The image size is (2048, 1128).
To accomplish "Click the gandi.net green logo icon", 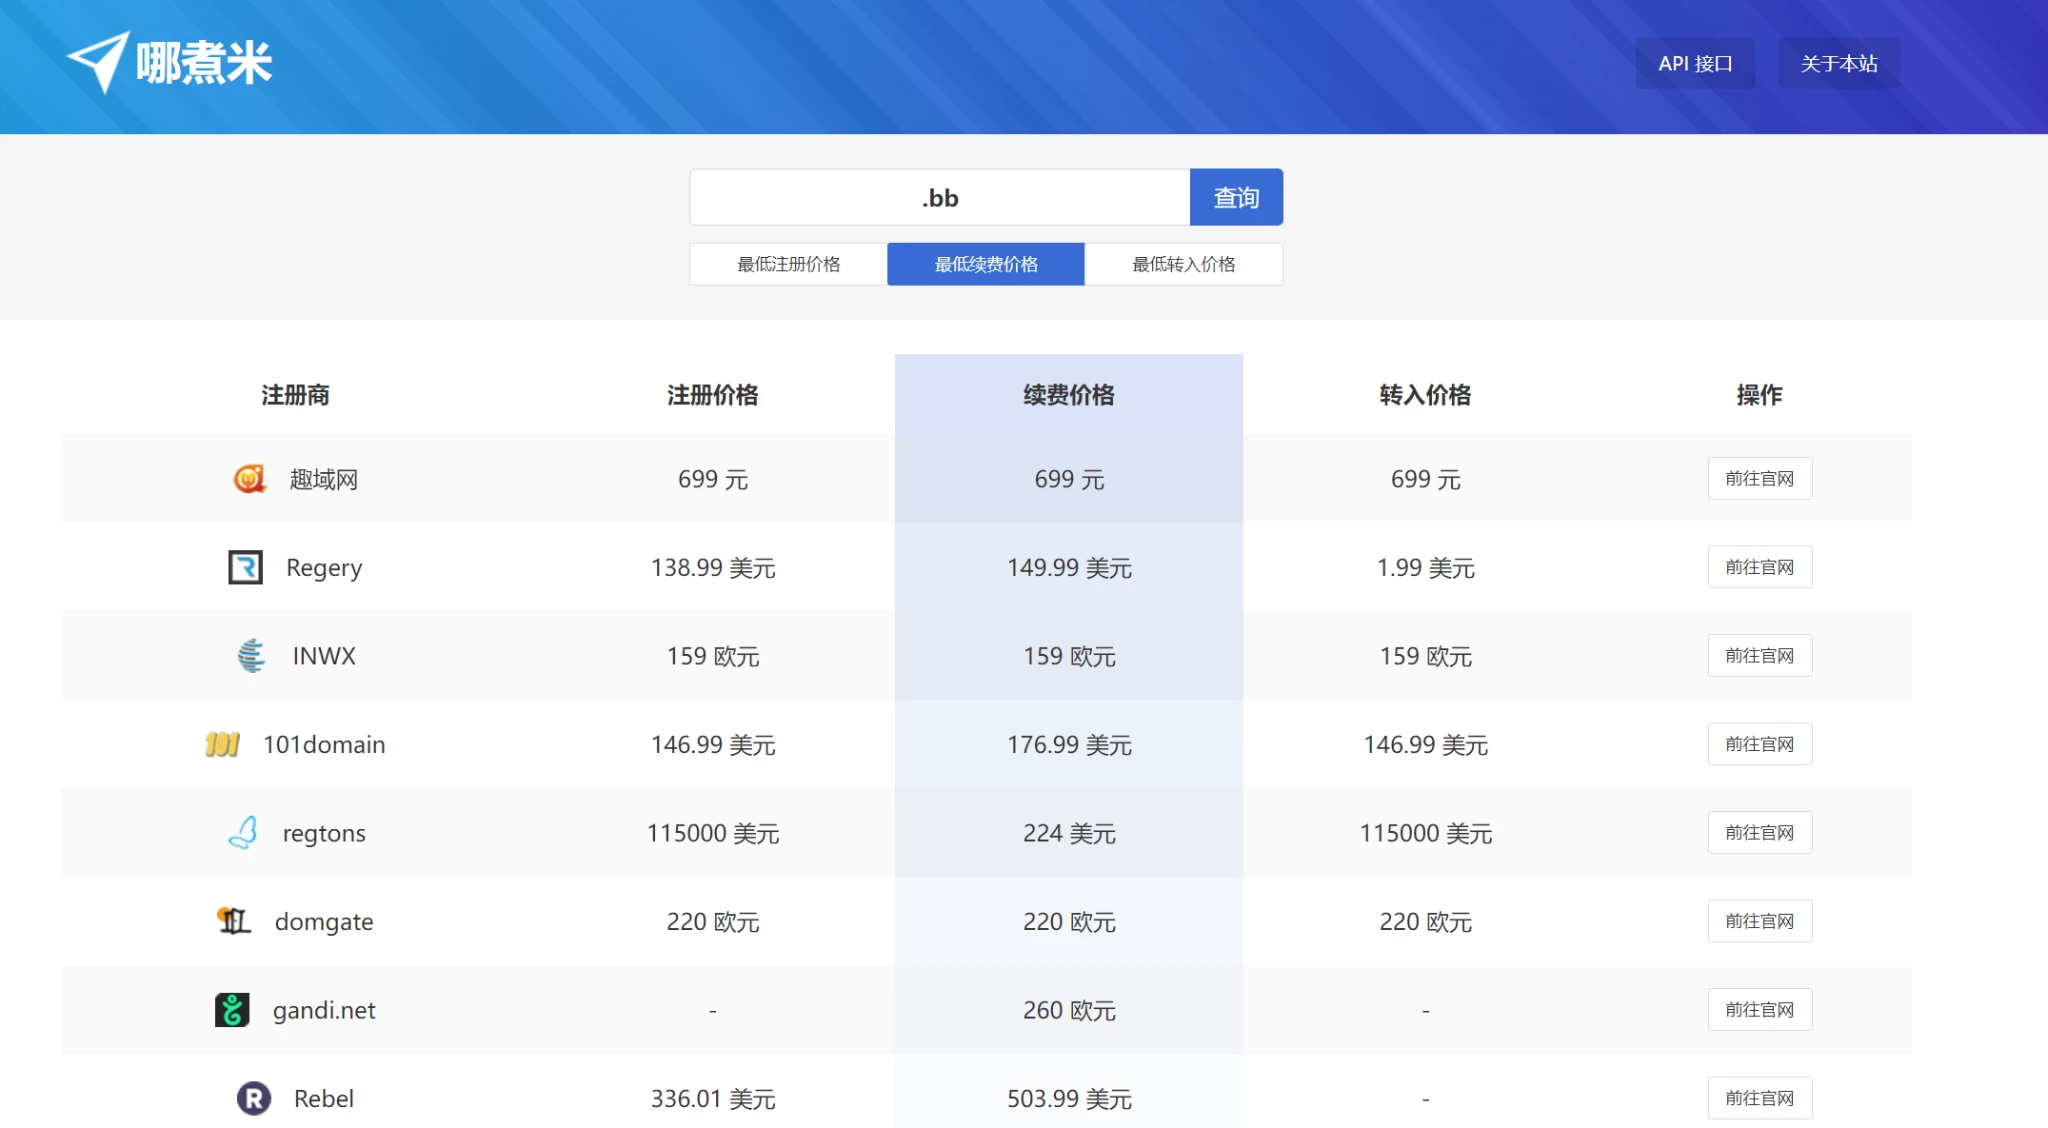I will pyautogui.click(x=232, y=1009).
